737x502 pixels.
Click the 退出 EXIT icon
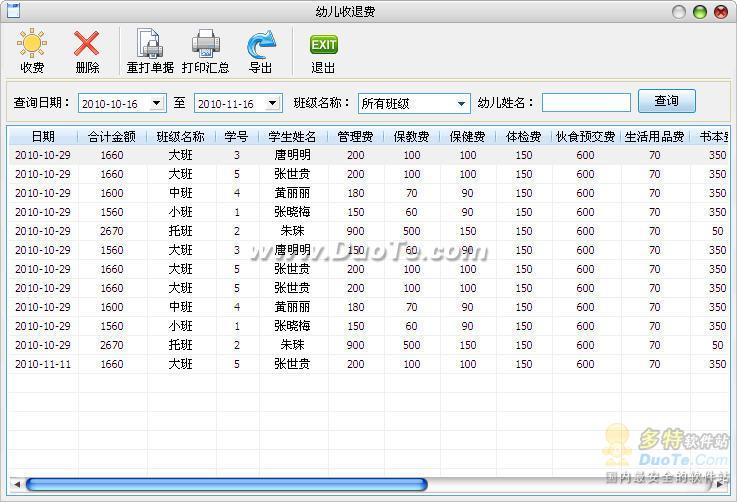coord(323,45)
